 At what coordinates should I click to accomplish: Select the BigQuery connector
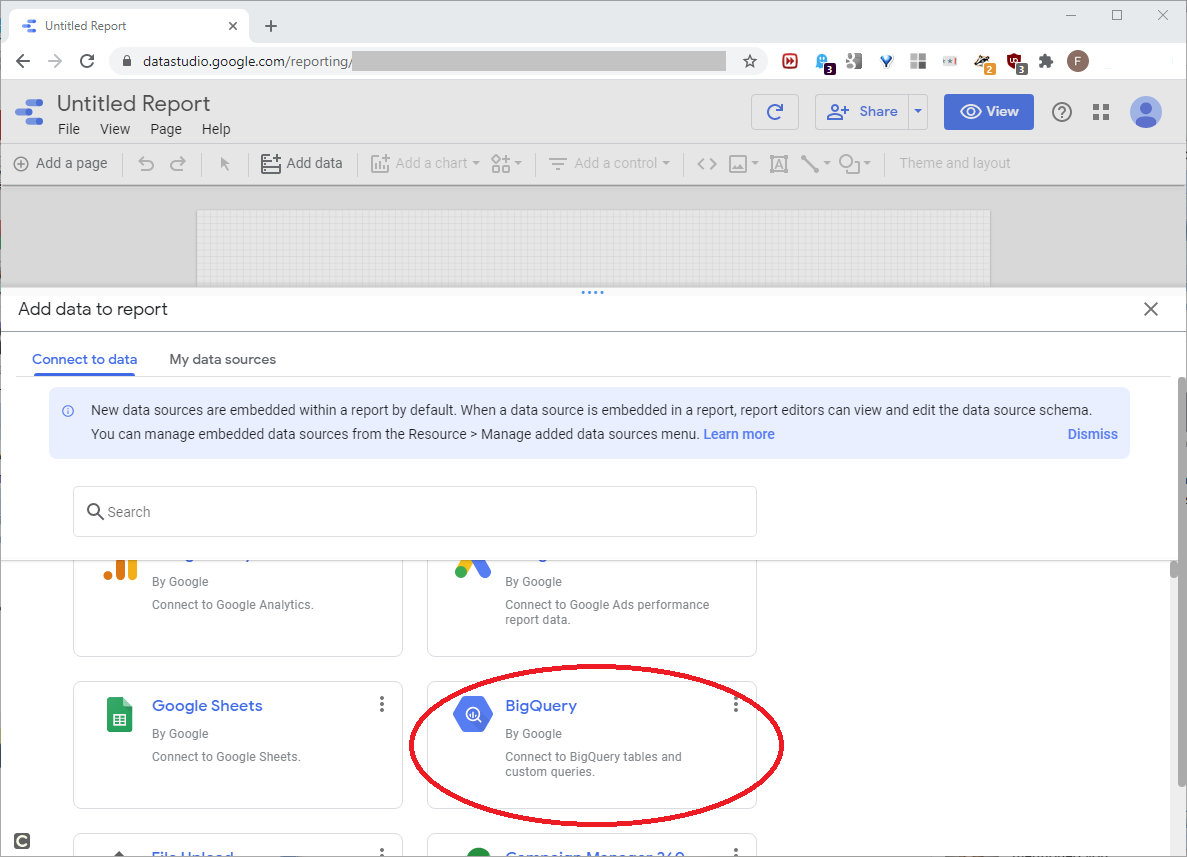coord(591,745)
